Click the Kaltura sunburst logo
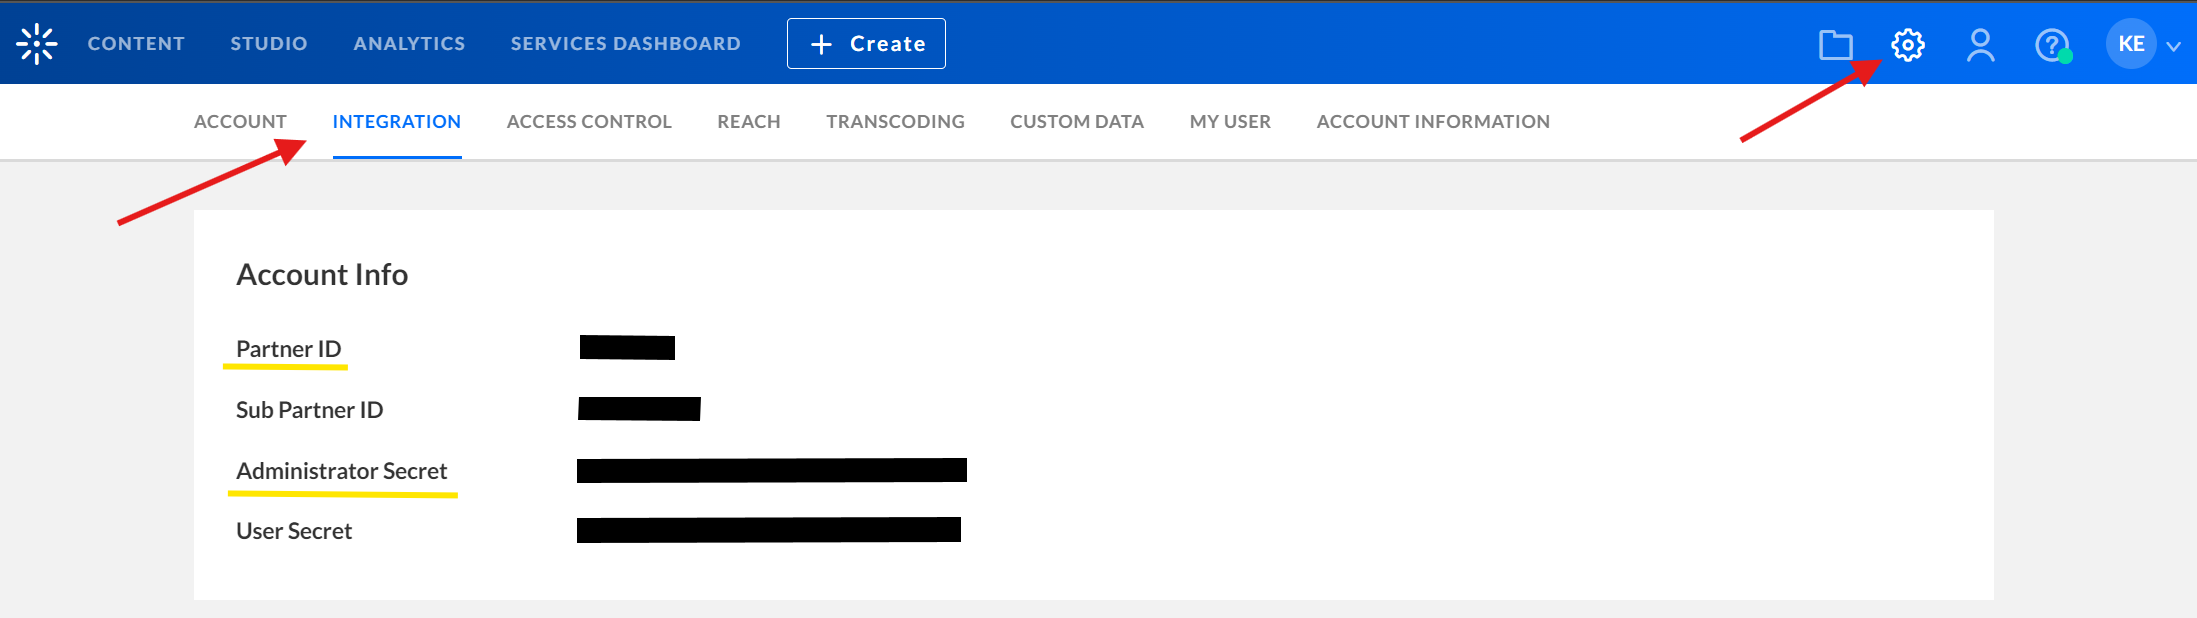2197x618 pixels. point(37,44)
